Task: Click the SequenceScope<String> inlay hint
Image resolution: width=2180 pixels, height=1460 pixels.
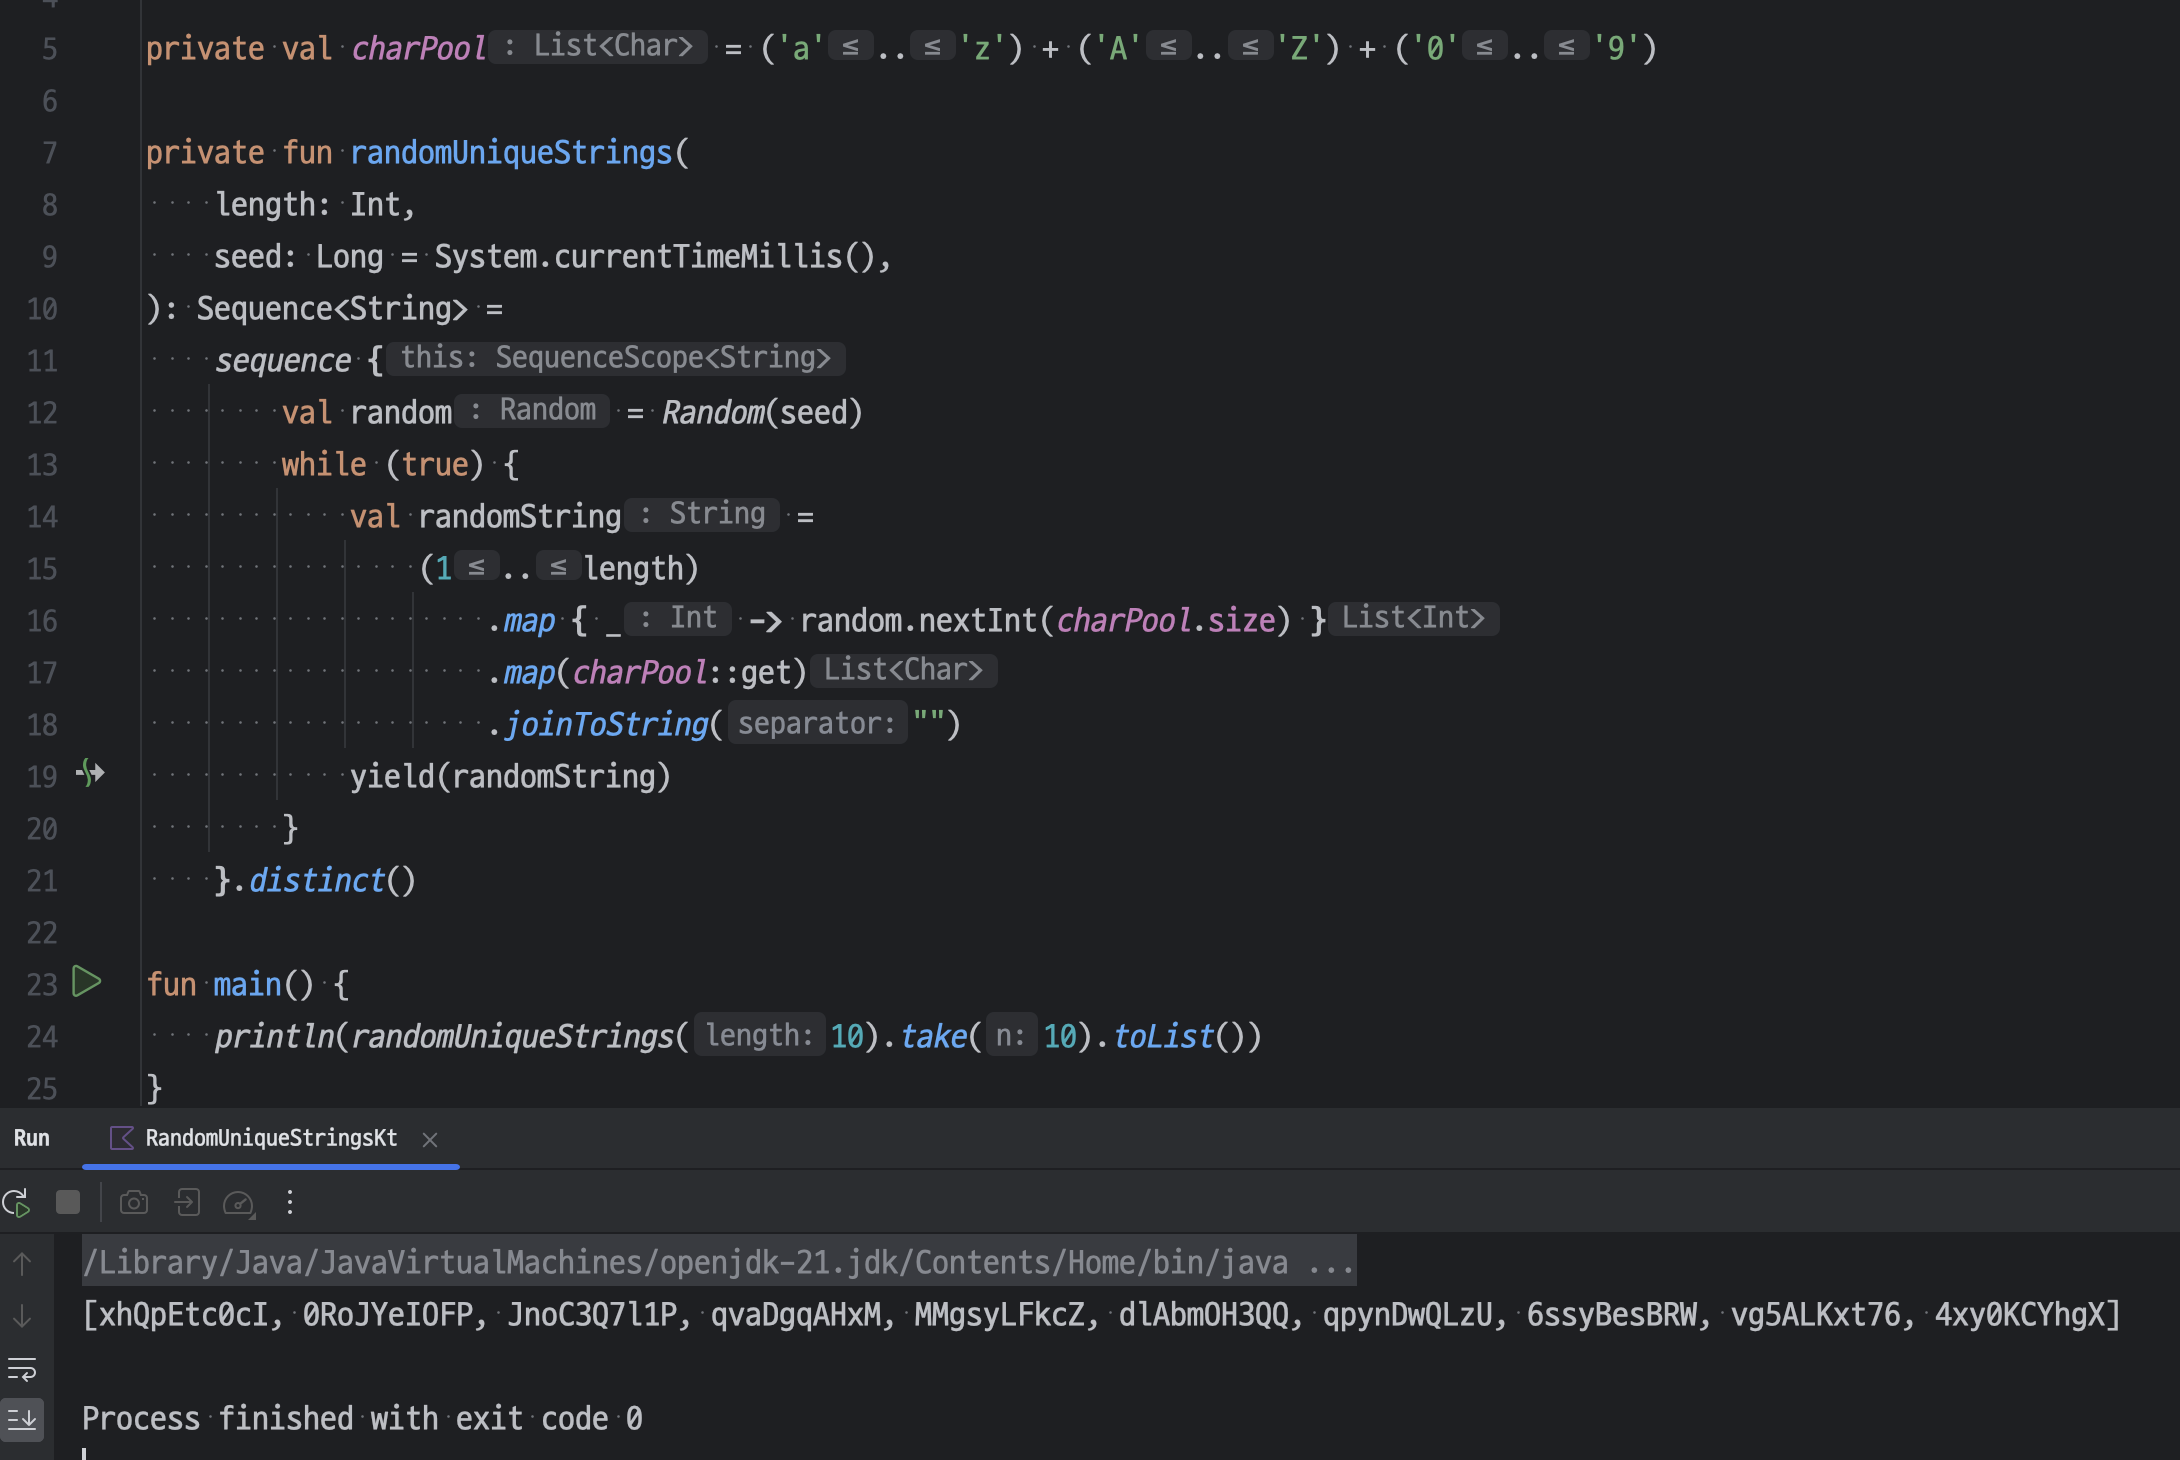Action: coord(616,358)
